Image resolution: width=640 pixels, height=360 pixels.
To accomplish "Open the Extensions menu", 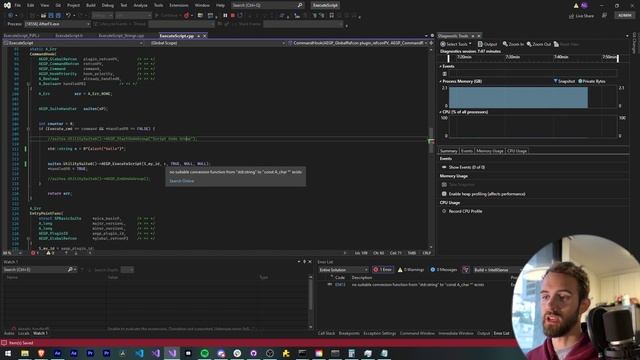I will coord(179,5).
